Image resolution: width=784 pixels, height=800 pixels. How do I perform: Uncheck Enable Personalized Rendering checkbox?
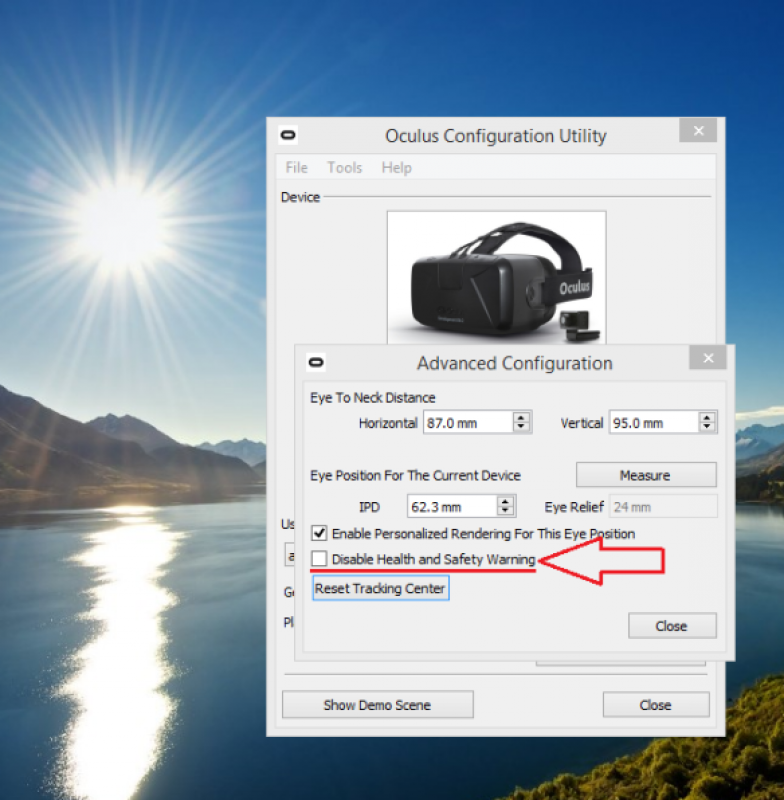coord(319,533)
